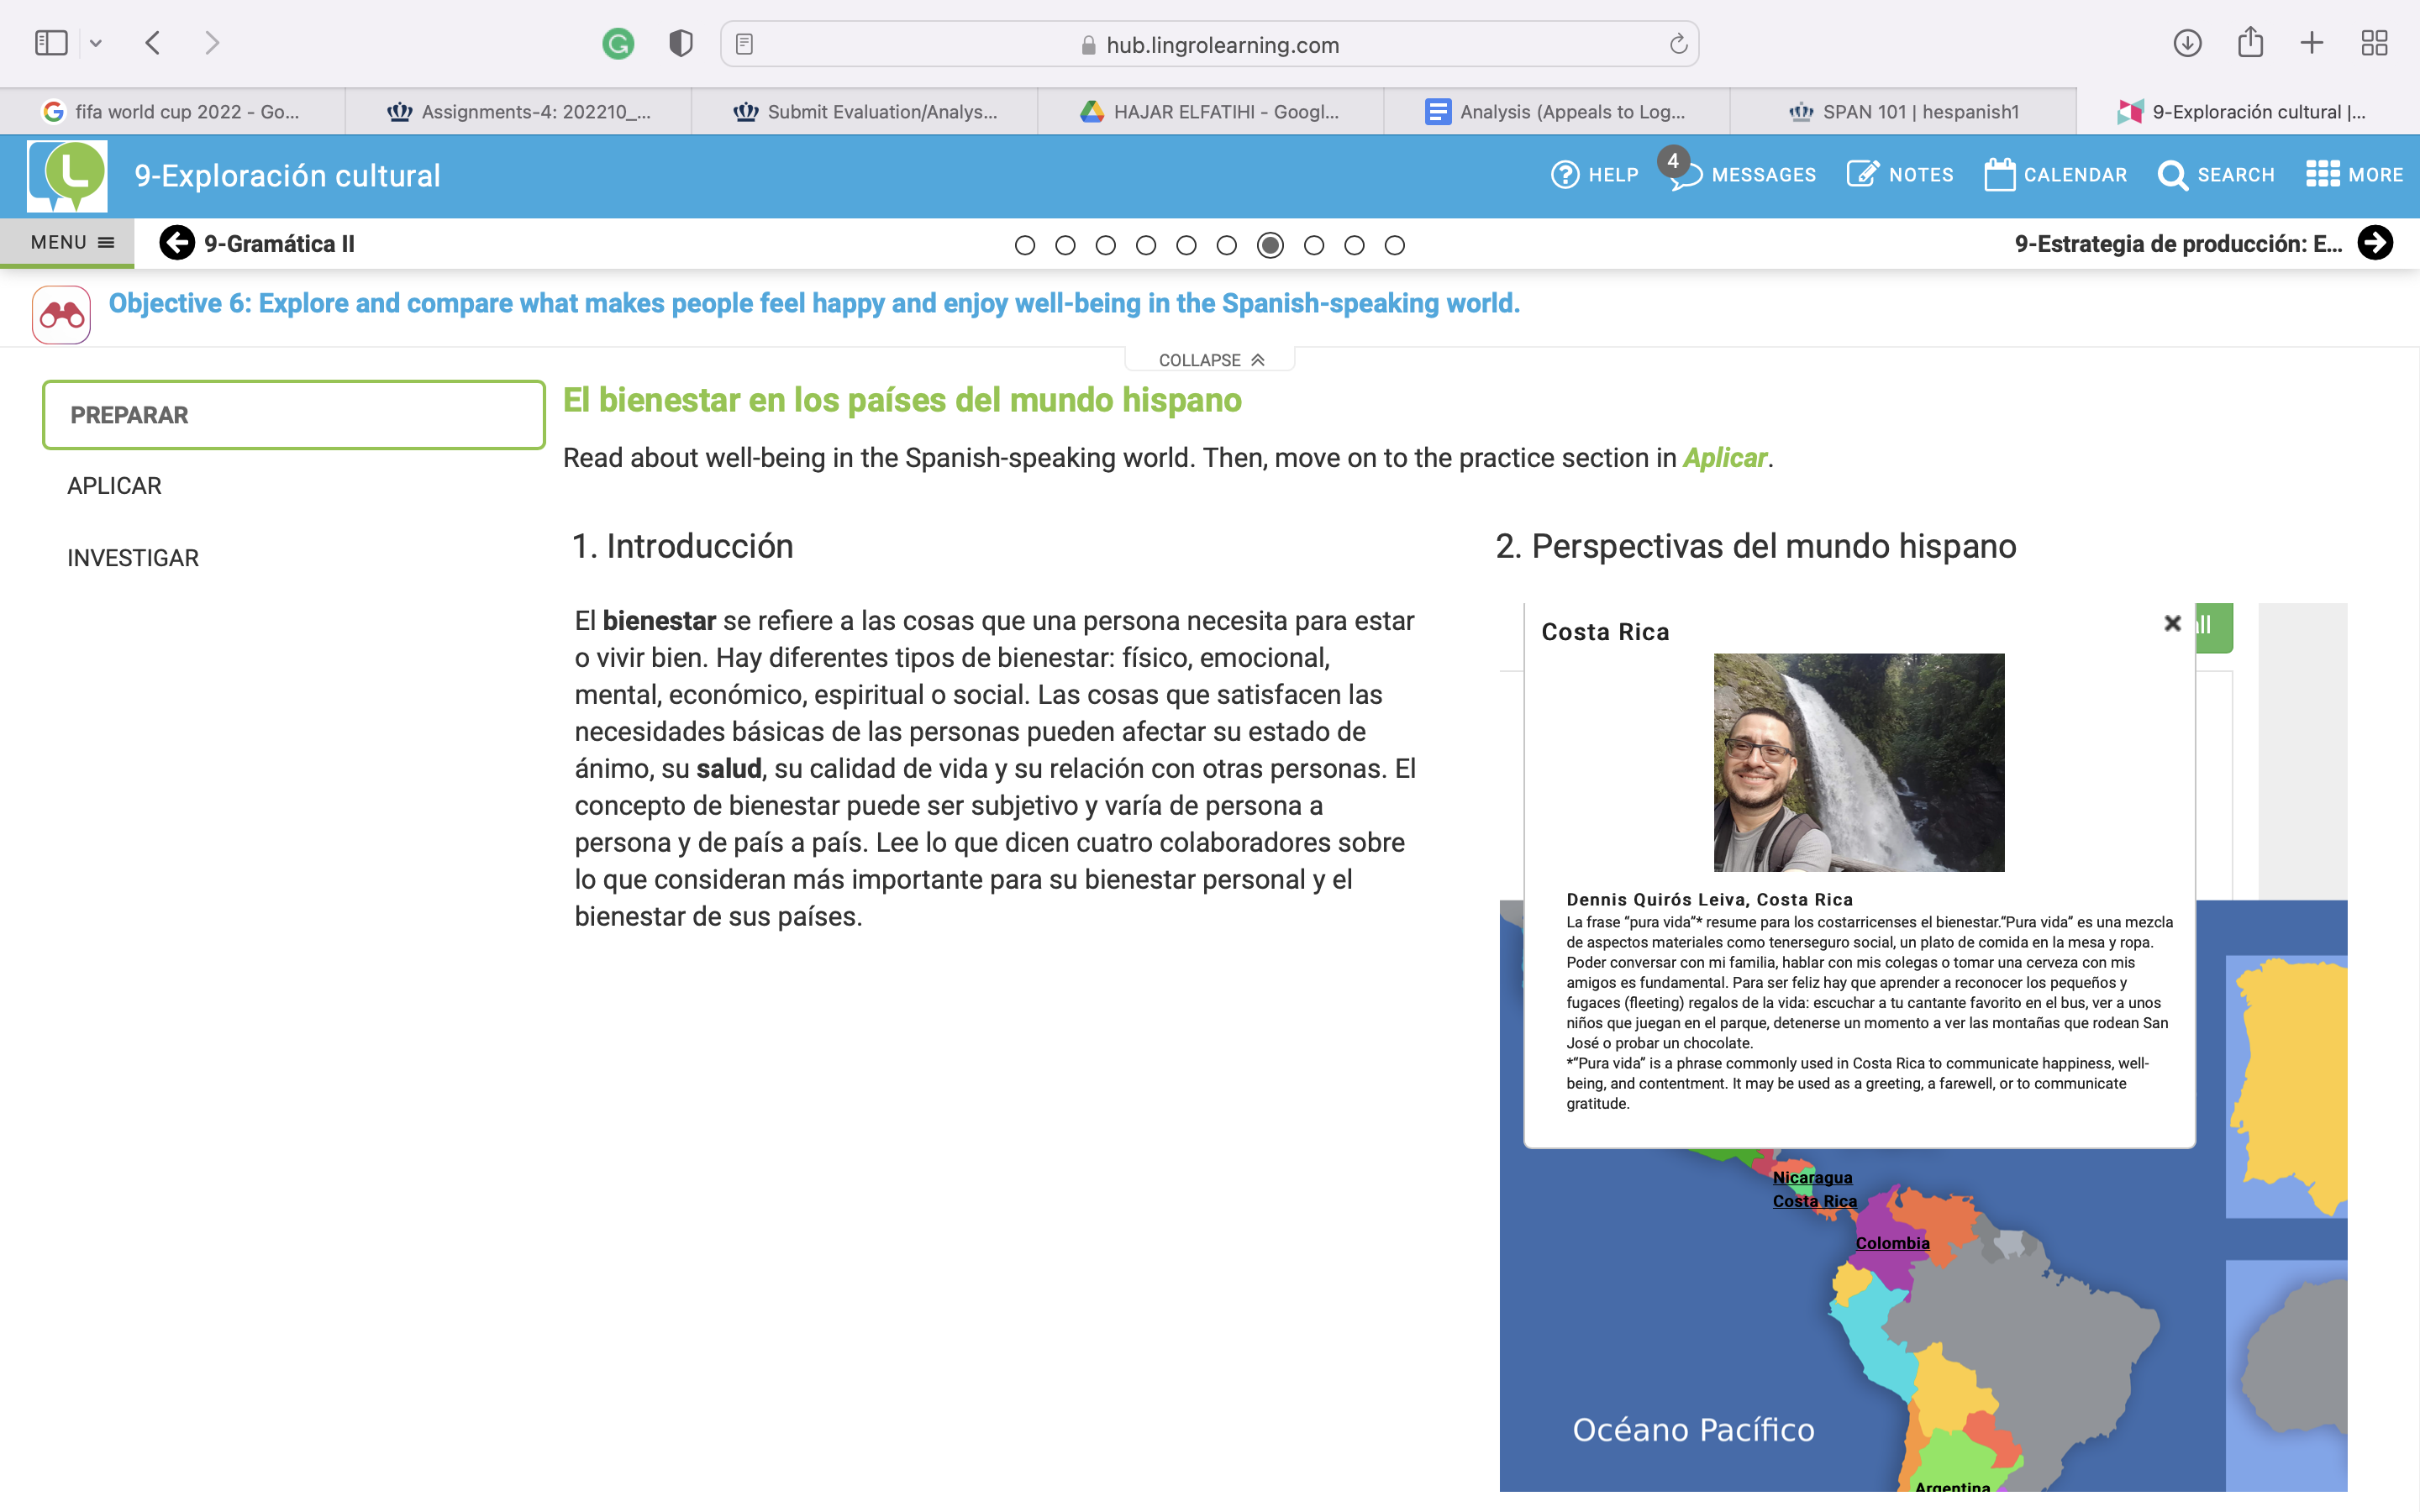
Task: Open the NOTES pencil tool
Action: click(x=1899, y=175)
